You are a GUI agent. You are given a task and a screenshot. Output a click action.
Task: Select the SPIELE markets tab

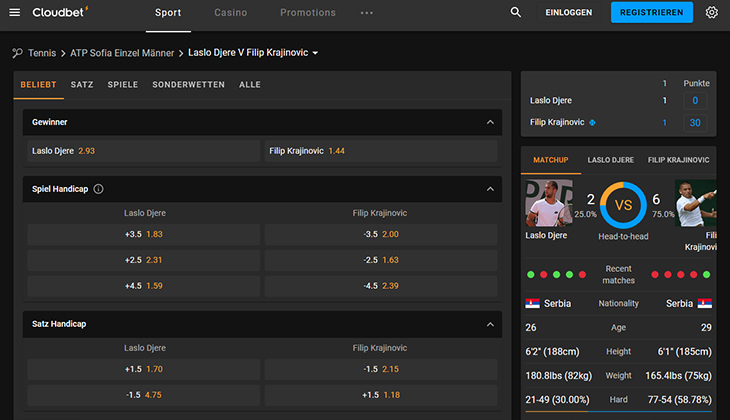(123, 85)
